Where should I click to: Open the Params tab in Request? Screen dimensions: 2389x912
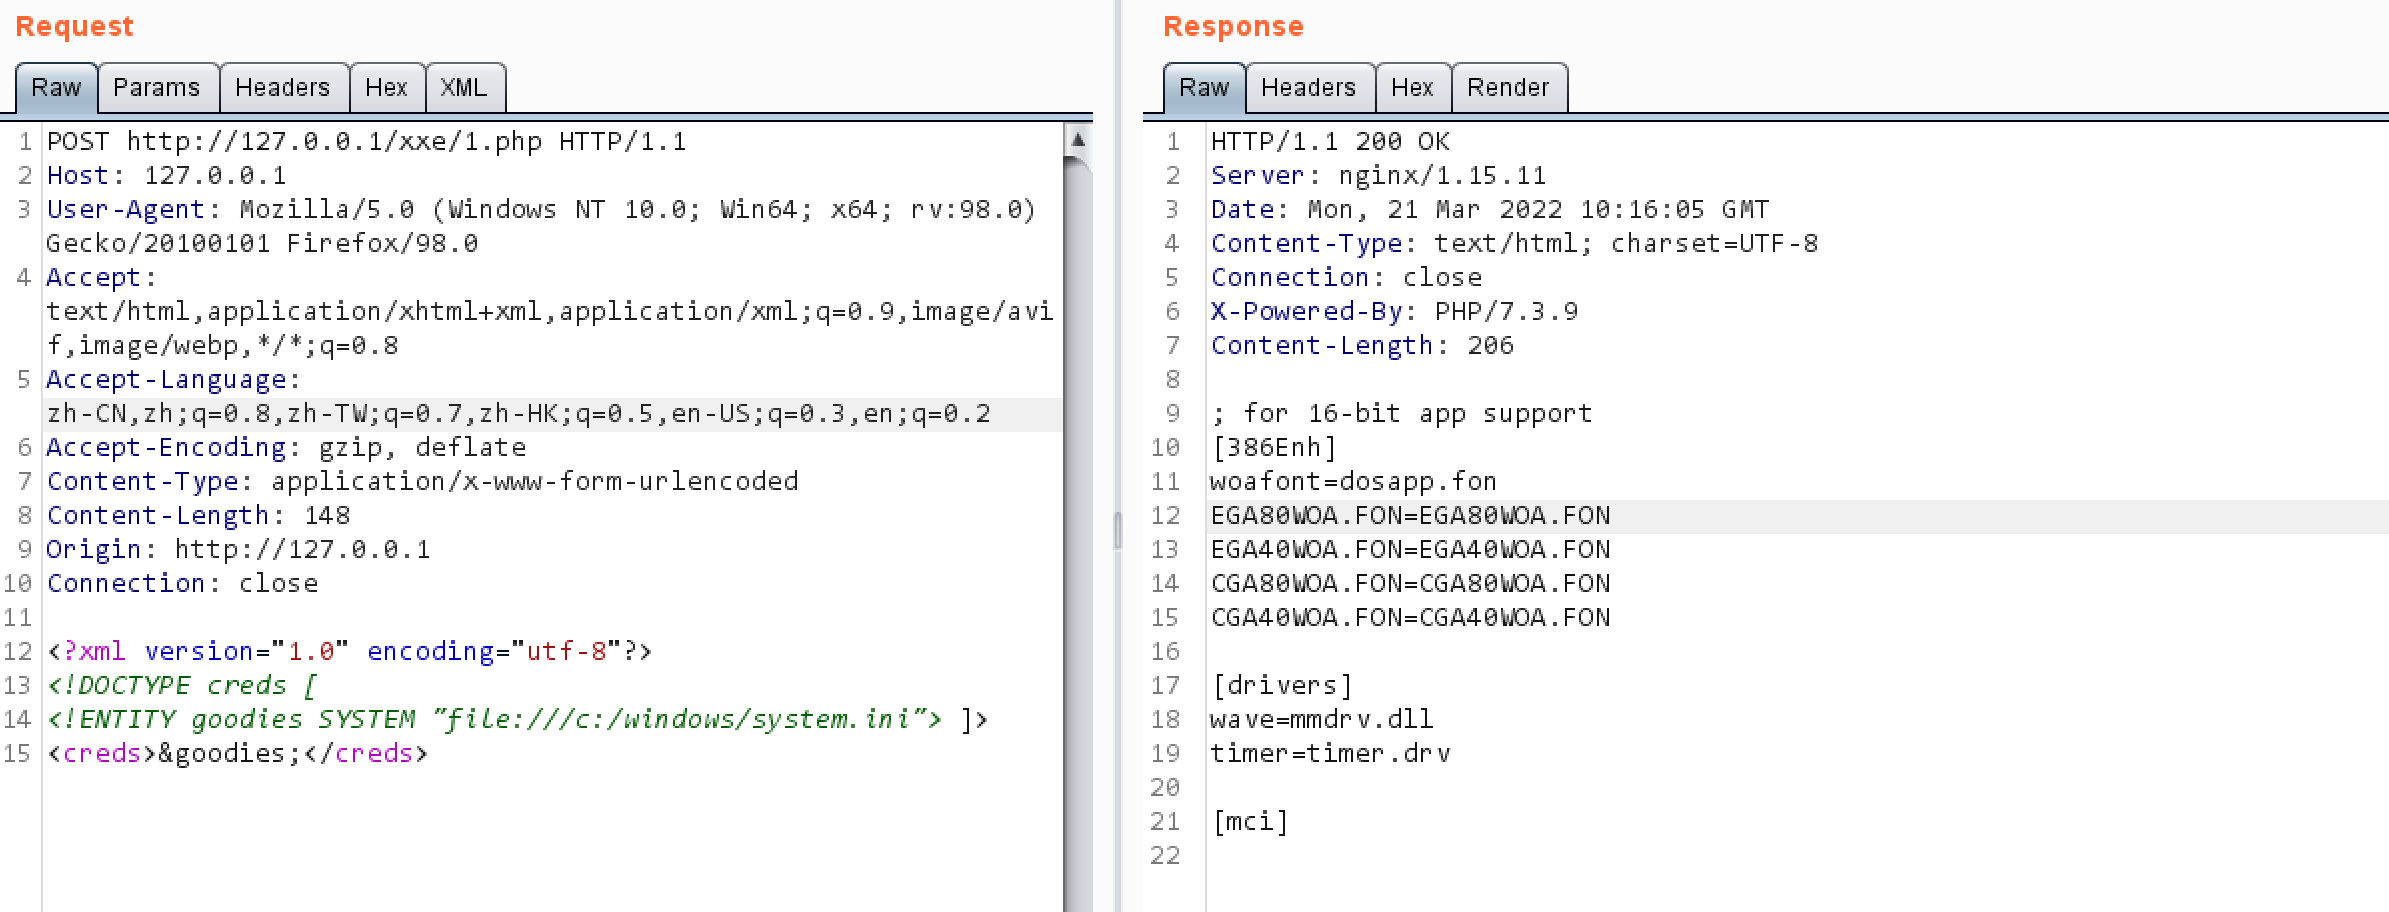[157, 88]
